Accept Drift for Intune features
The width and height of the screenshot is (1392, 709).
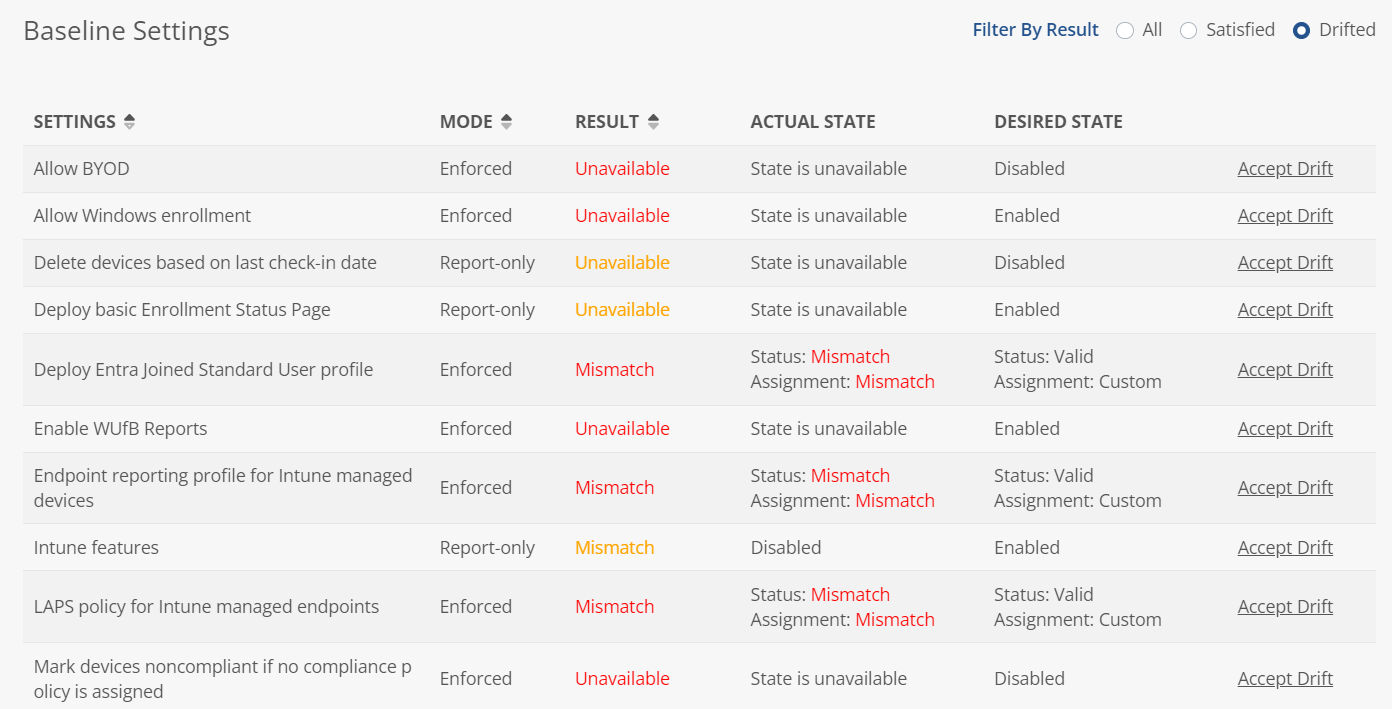click(x=1285, y=548)
